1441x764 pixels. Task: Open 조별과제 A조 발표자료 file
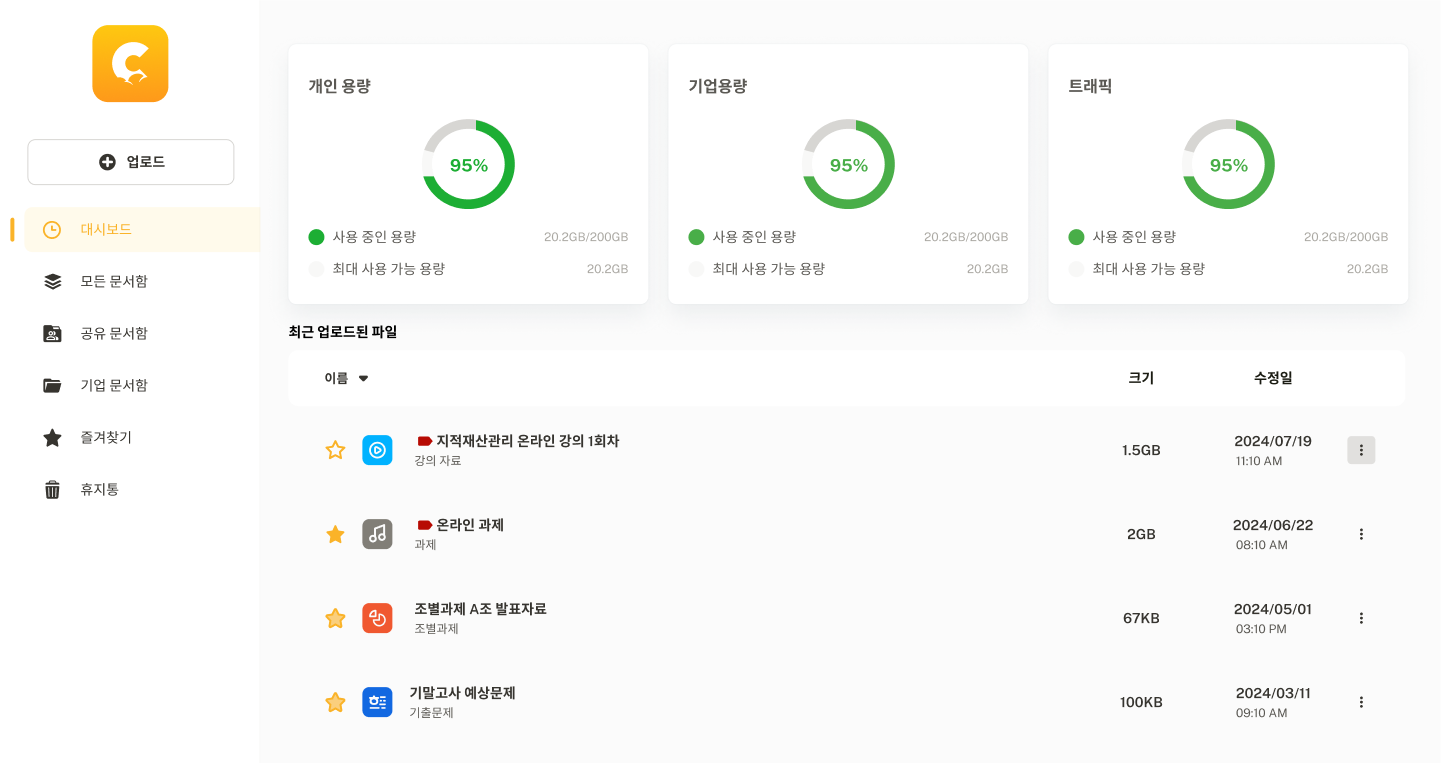[x=480, y=609]
